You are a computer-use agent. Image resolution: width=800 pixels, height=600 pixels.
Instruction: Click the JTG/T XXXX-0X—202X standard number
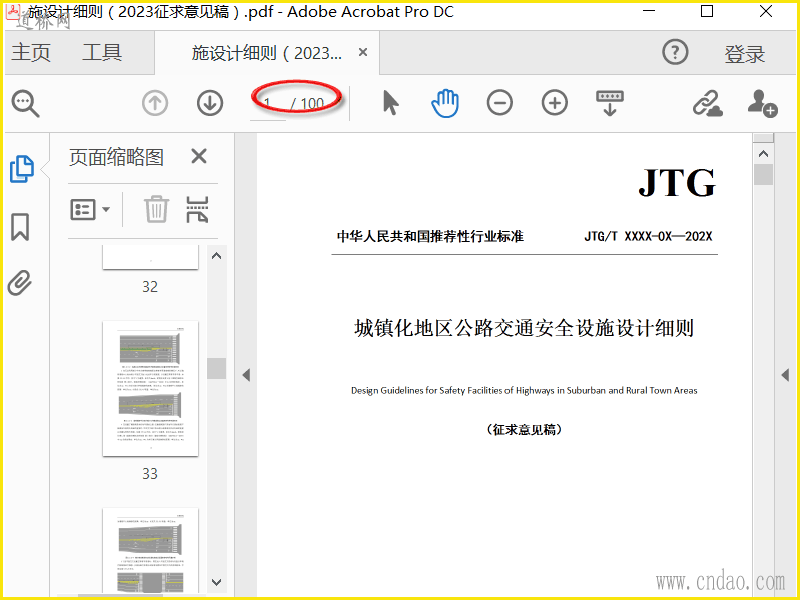648,236
